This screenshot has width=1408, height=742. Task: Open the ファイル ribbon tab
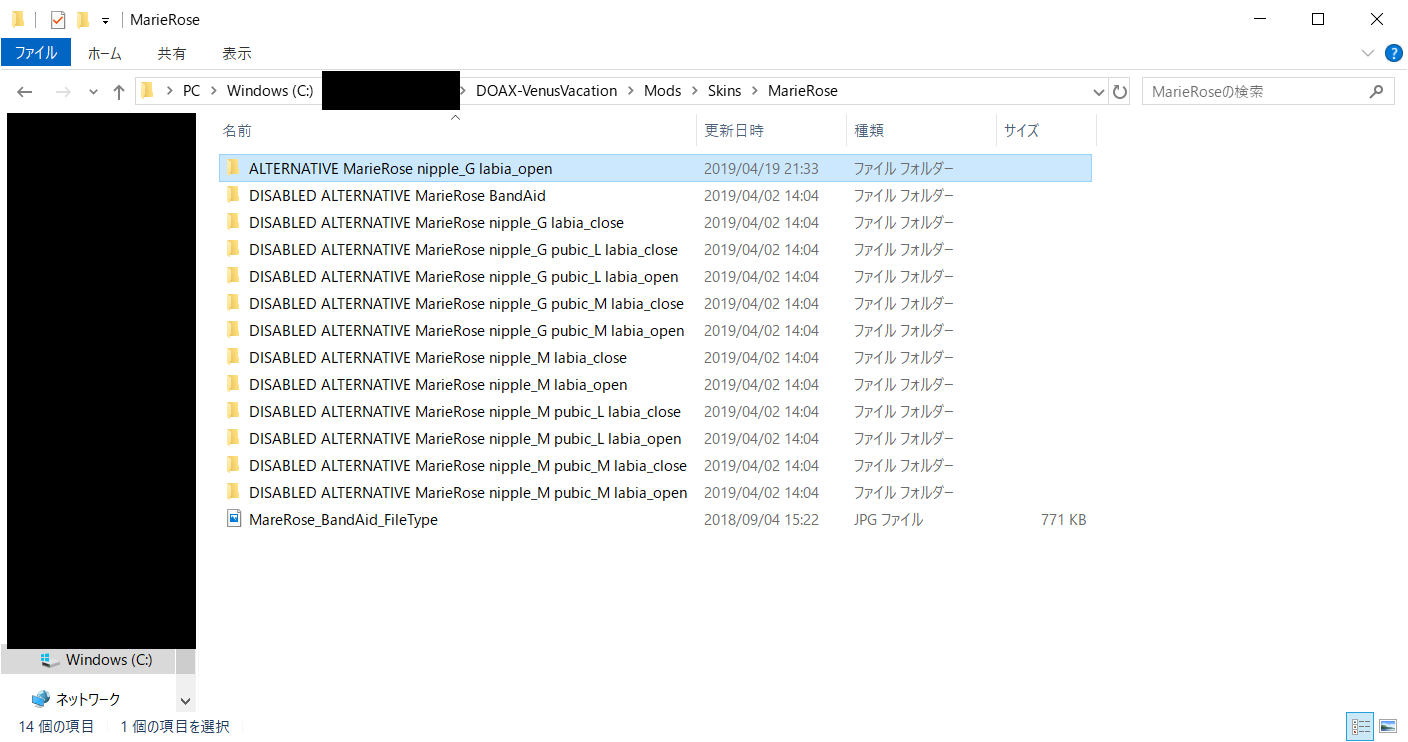pos(36,53)
